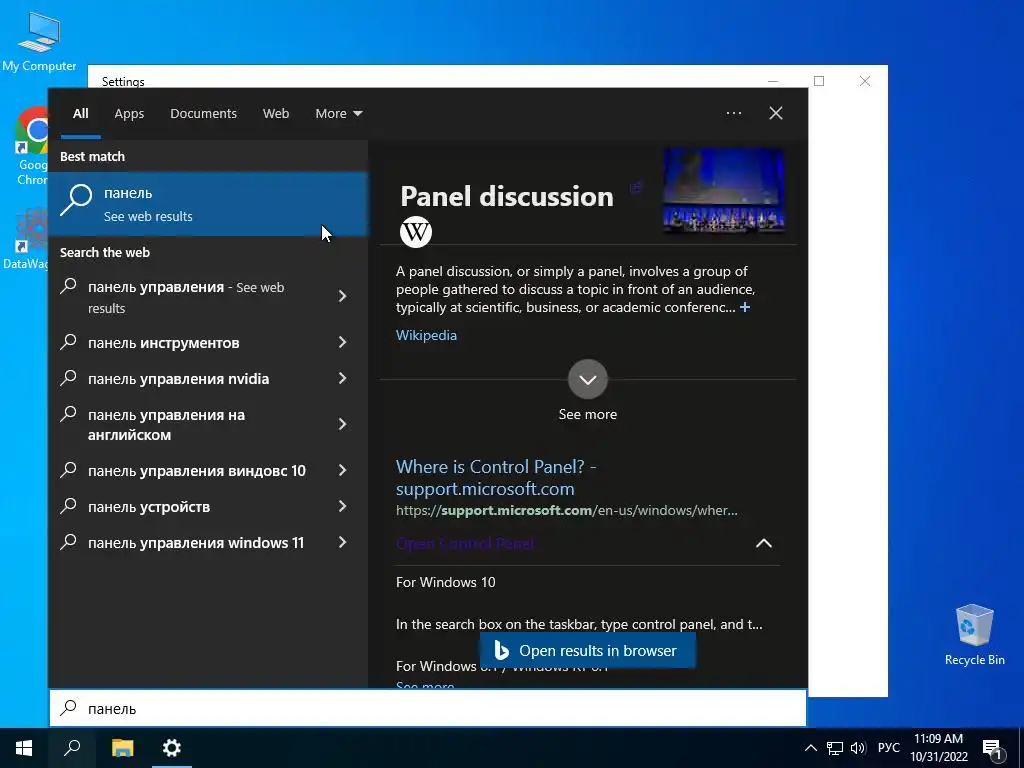Select suggestion панель управления виндовс 10

point(197,471)
